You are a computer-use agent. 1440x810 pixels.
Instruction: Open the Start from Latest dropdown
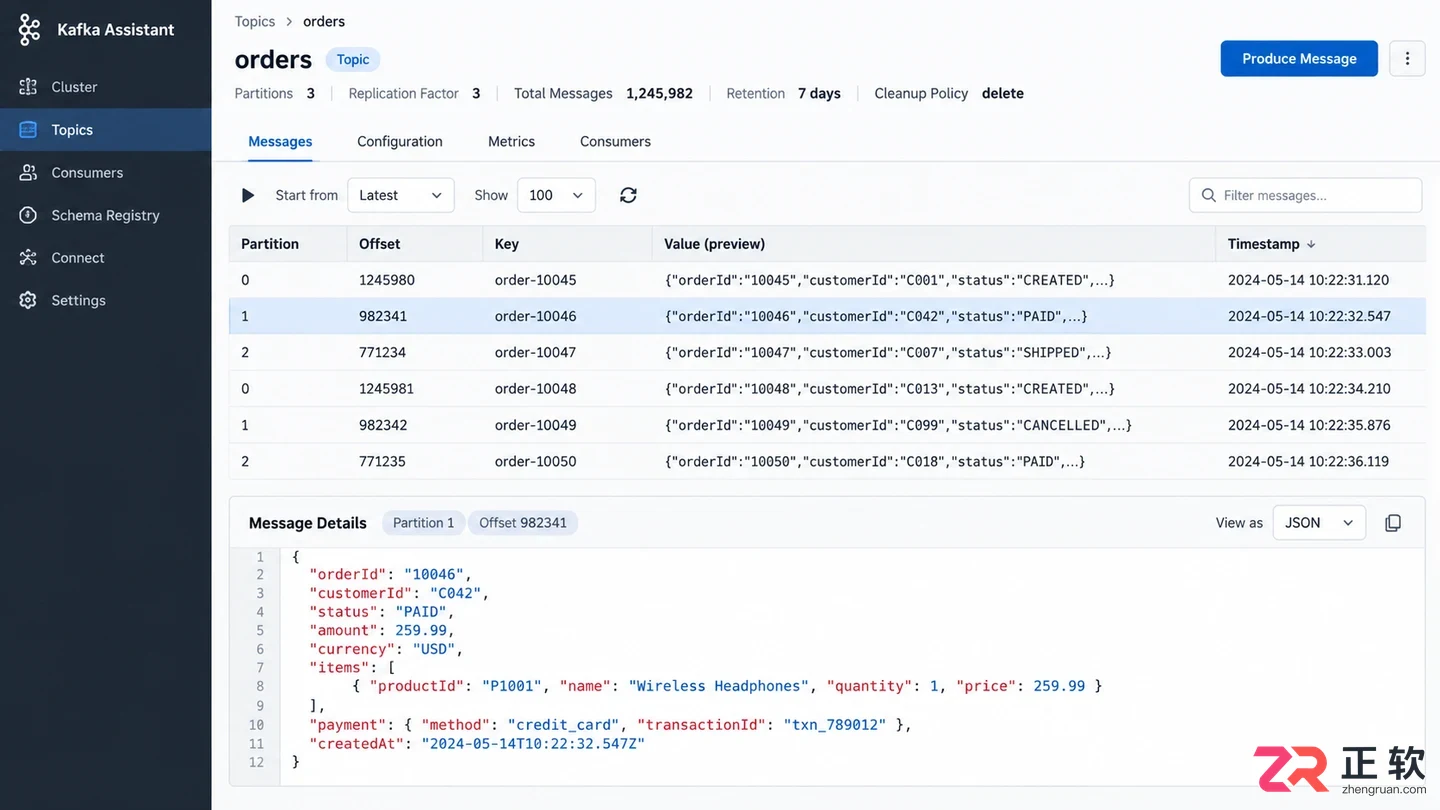point(401,195)
